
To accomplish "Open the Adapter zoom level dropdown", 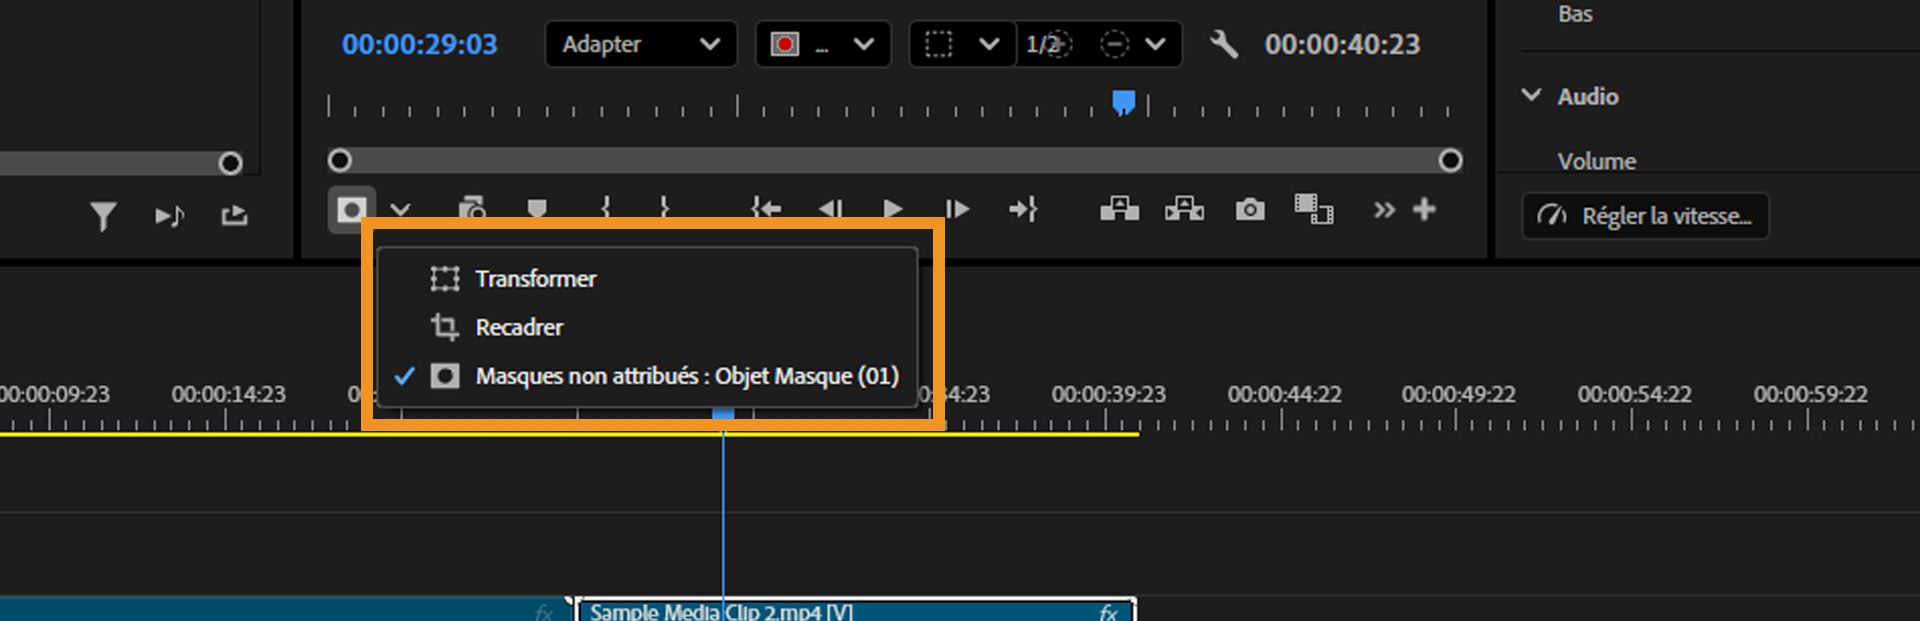I will [641, 44].
